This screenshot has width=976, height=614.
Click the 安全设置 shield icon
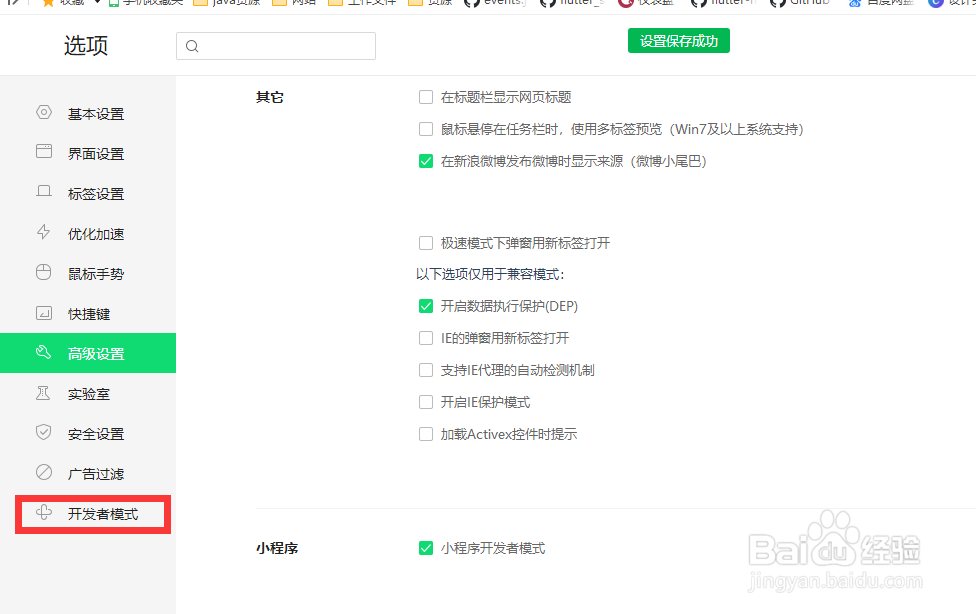click(44, 433)
